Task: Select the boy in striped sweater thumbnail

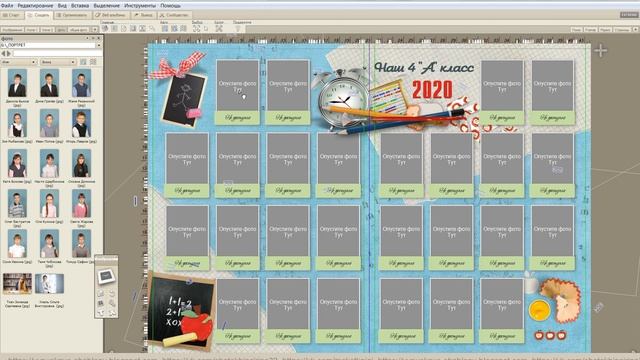Action: (17, 204)
